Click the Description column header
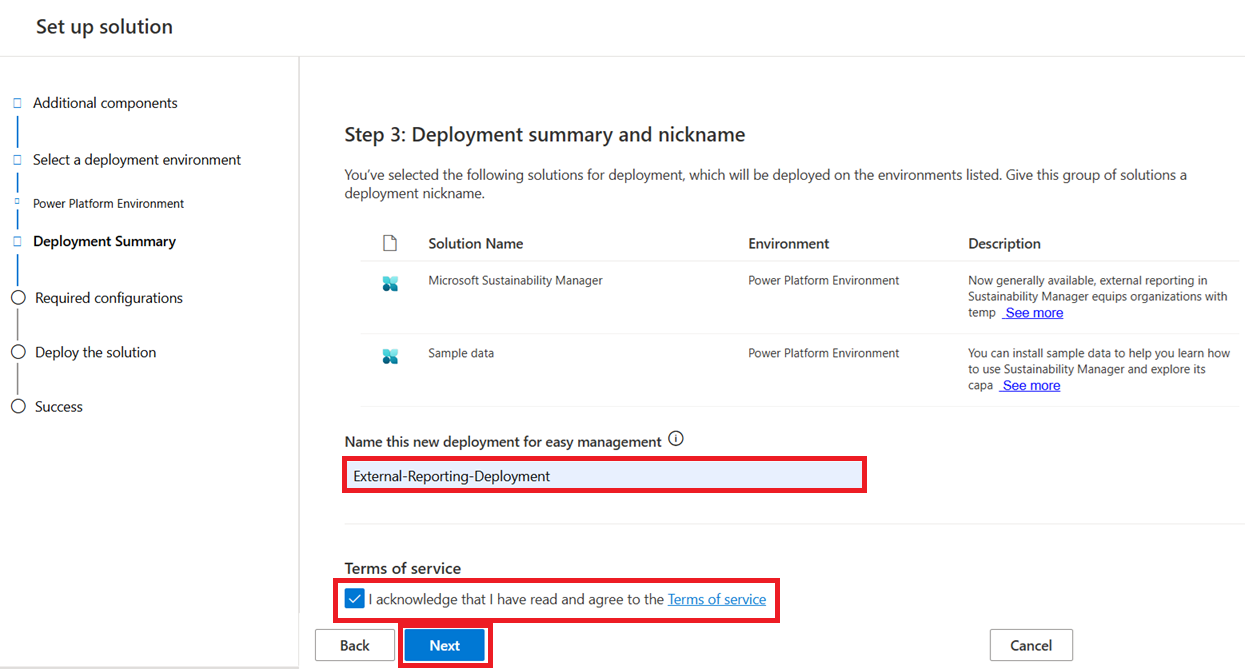 (1004, 244)
